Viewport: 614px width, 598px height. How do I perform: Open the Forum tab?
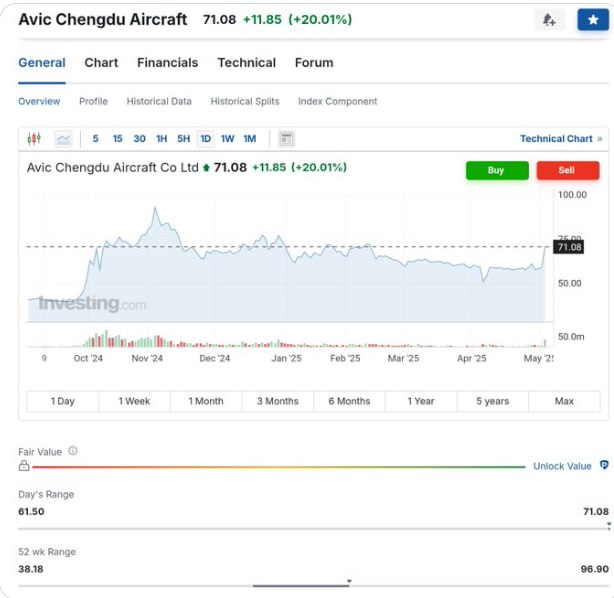pyautogui.click(x=314, y=63)
